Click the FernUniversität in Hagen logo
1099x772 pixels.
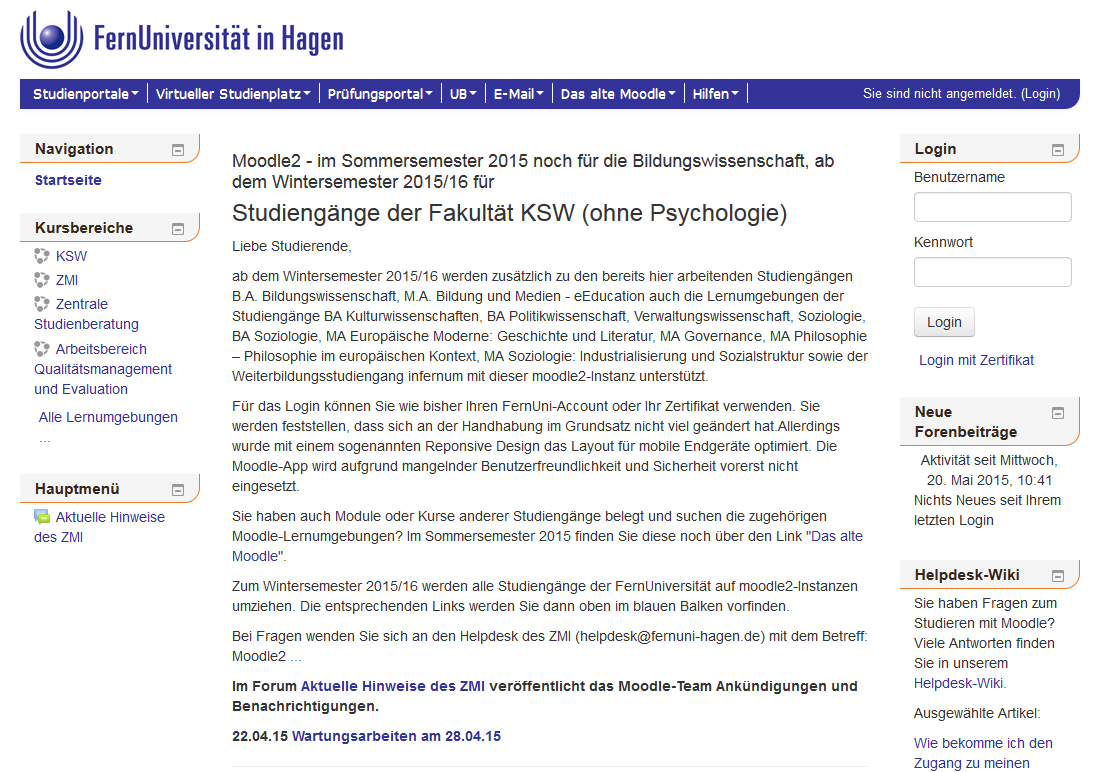point(182,39)
